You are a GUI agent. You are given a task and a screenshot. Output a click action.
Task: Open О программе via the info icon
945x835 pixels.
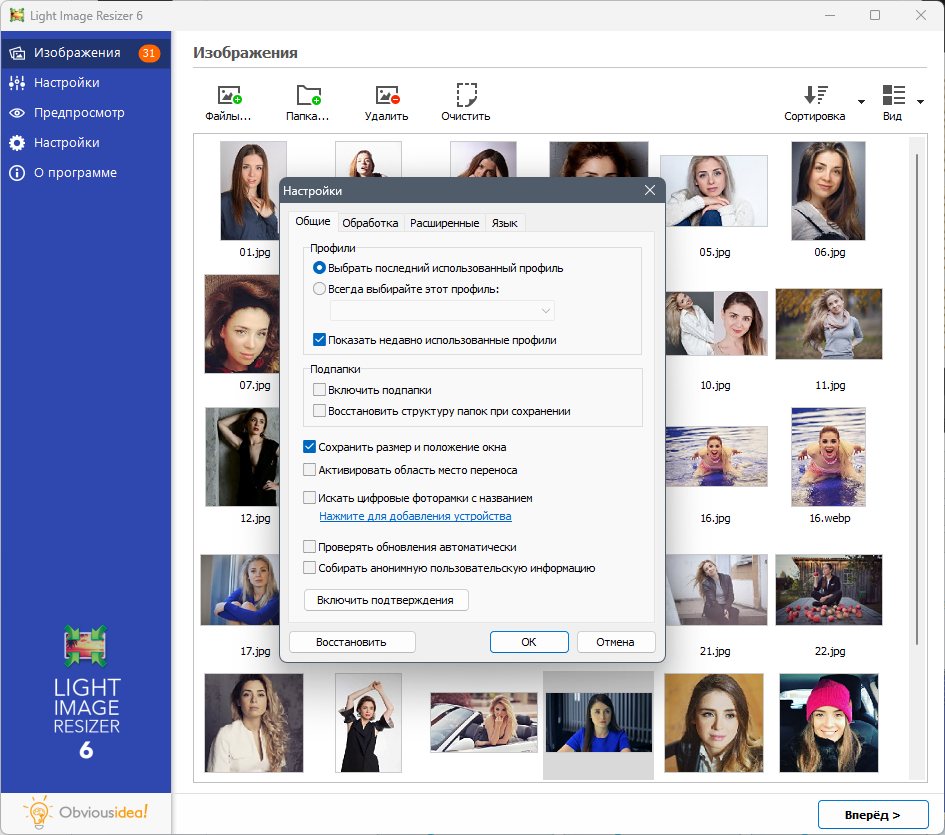click(17, 173)
